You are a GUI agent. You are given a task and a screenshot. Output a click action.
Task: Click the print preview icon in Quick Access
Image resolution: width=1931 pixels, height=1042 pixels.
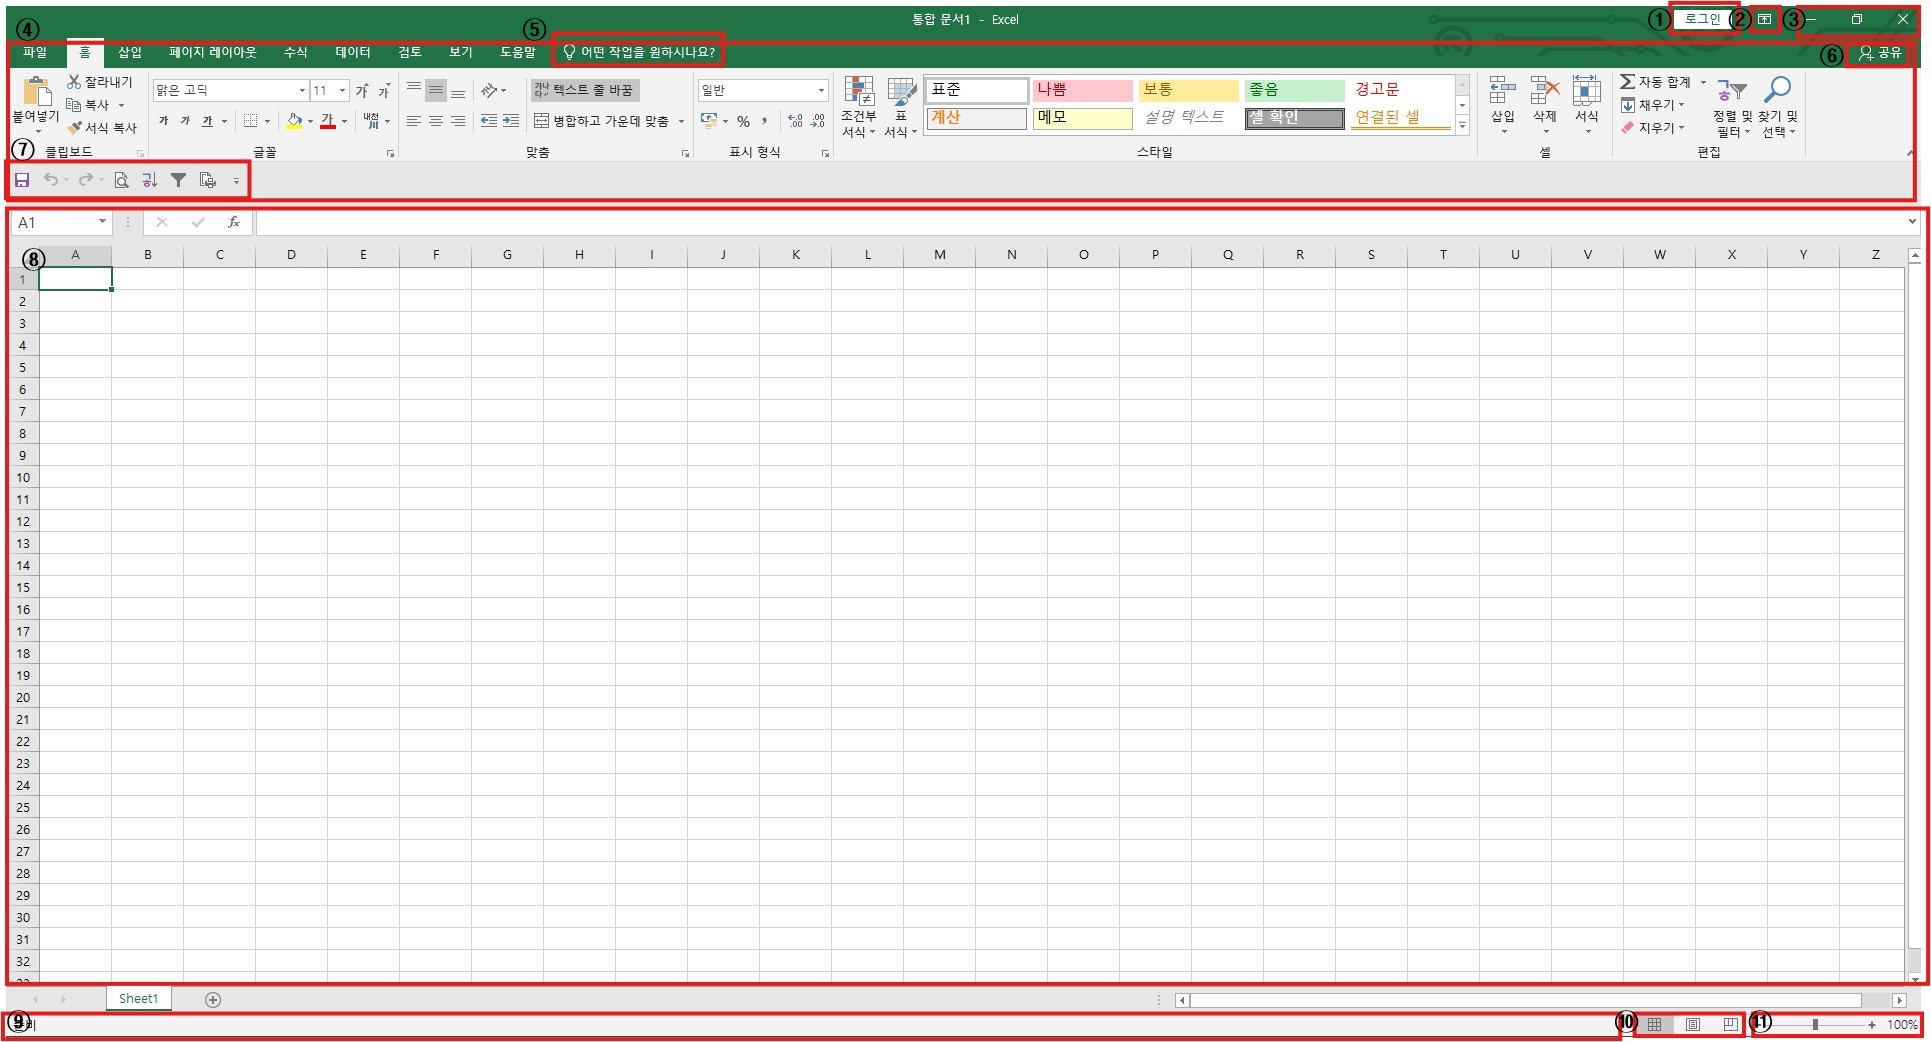pos(121,180)
